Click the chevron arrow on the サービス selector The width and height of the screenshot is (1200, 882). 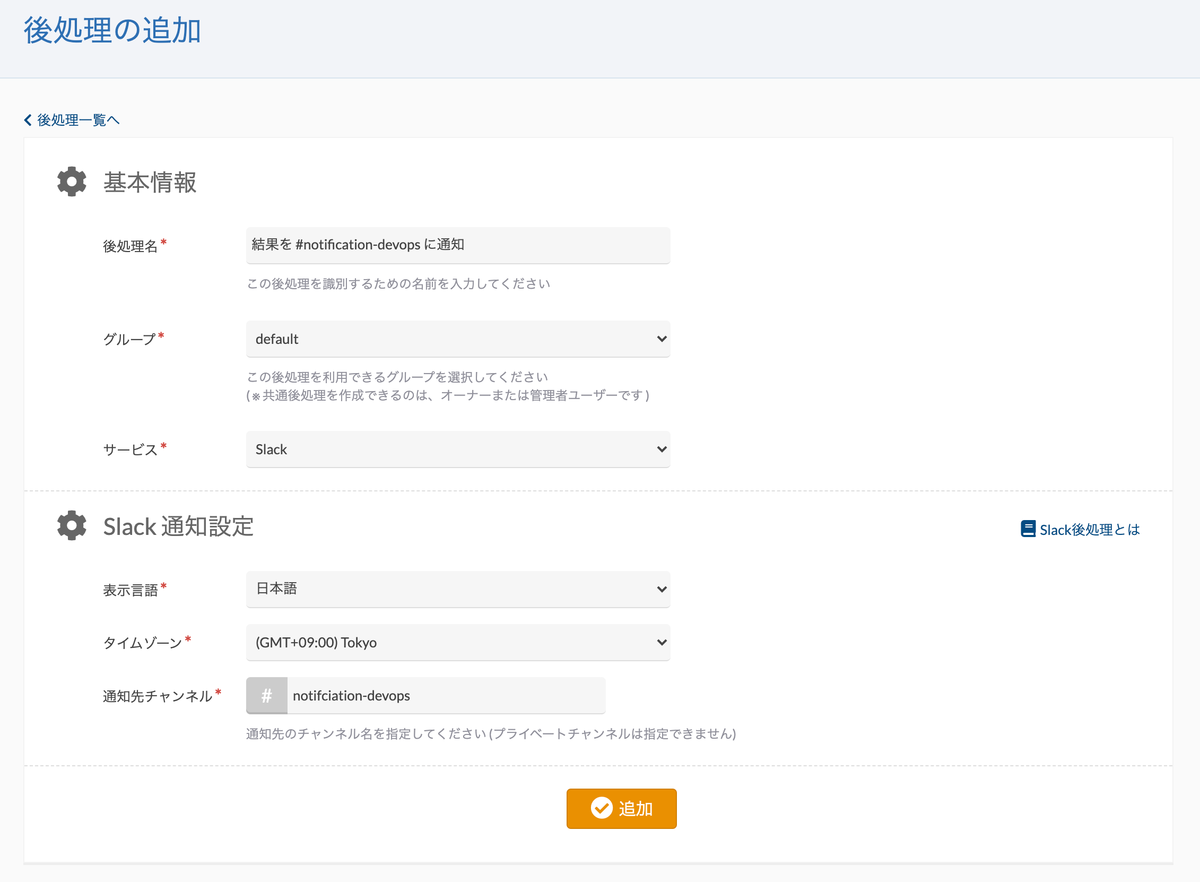click(x=661, y=449)
